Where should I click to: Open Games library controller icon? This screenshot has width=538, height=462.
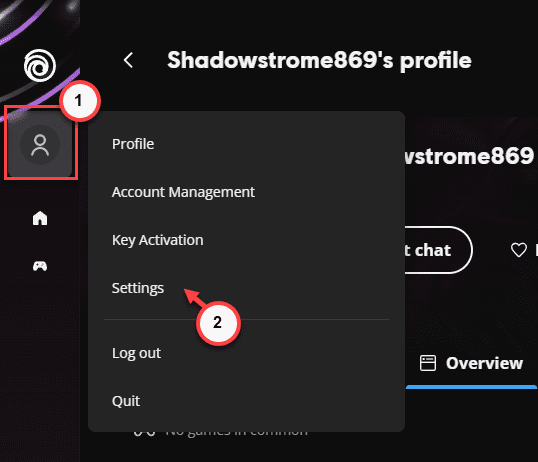click(40, 266)
